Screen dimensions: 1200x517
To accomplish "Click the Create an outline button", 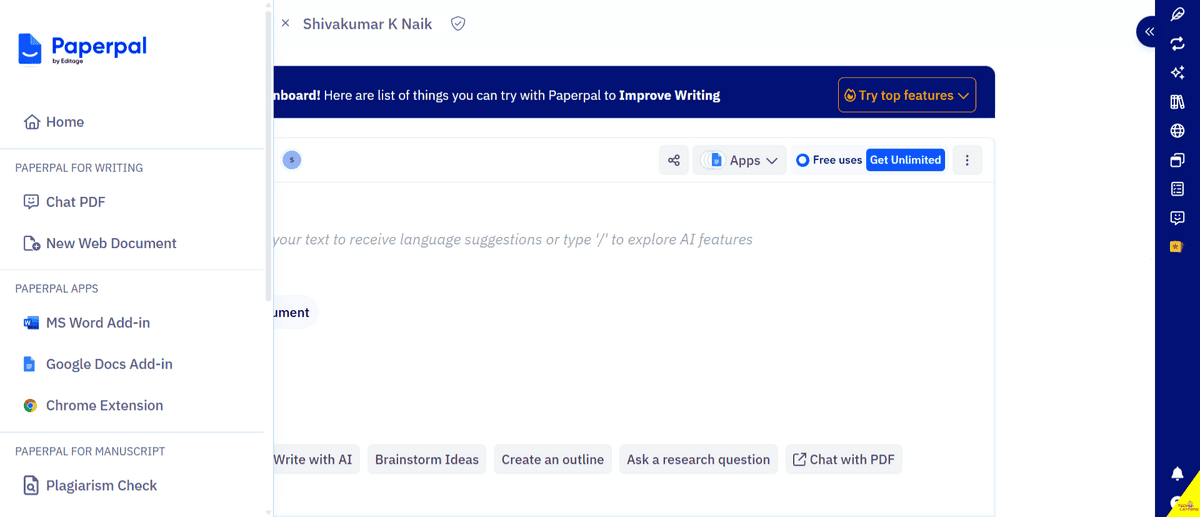I will click(x=553, y=460).
